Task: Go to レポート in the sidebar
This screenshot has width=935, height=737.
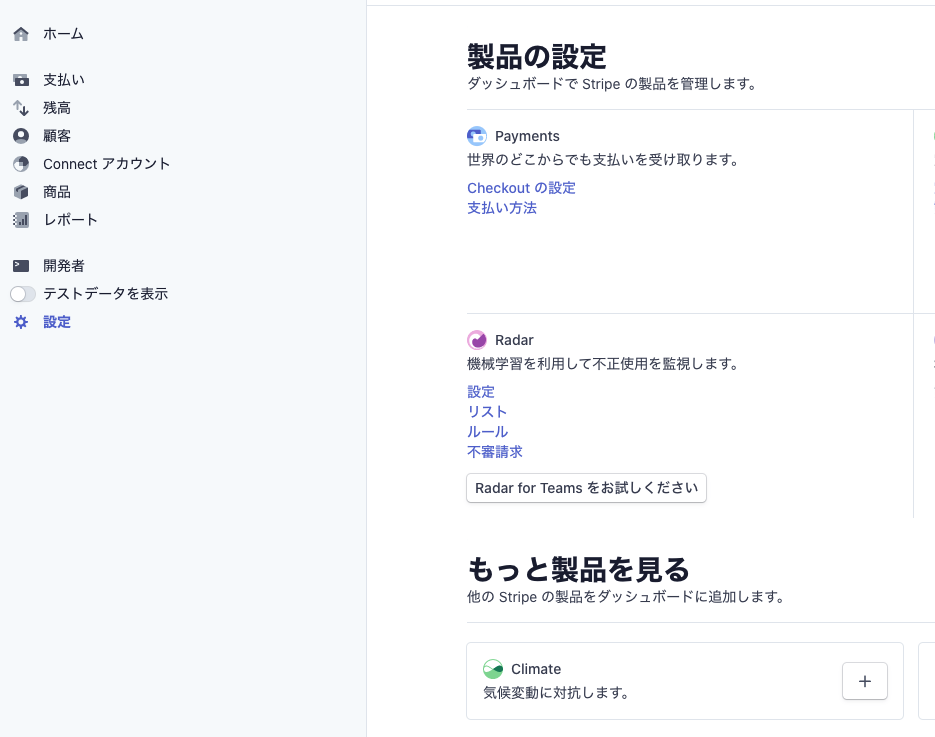Action: 70,220
